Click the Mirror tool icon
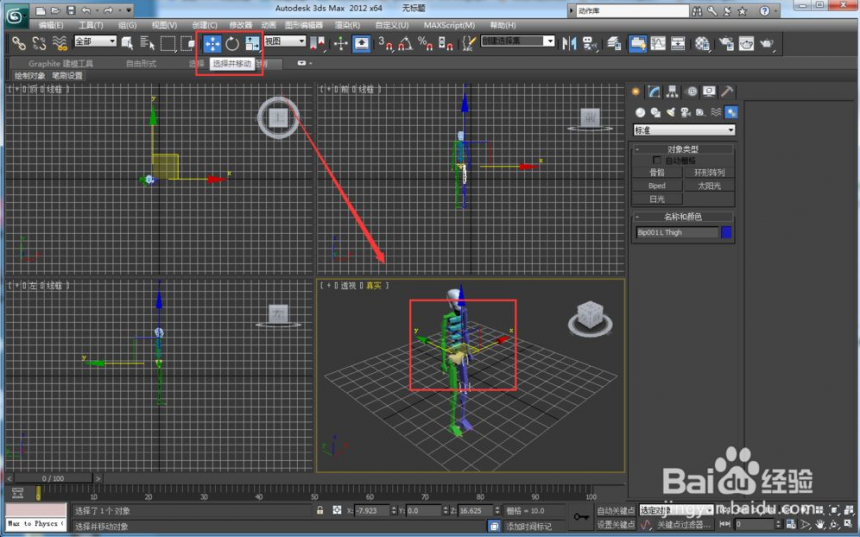This screenshot has width=860, height=537. [x=569, y=43]
